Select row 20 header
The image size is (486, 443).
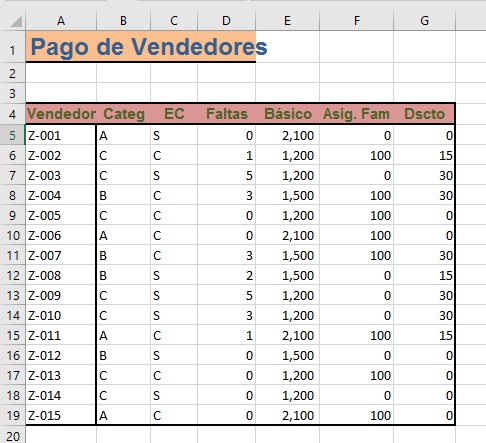coord(12,436)
